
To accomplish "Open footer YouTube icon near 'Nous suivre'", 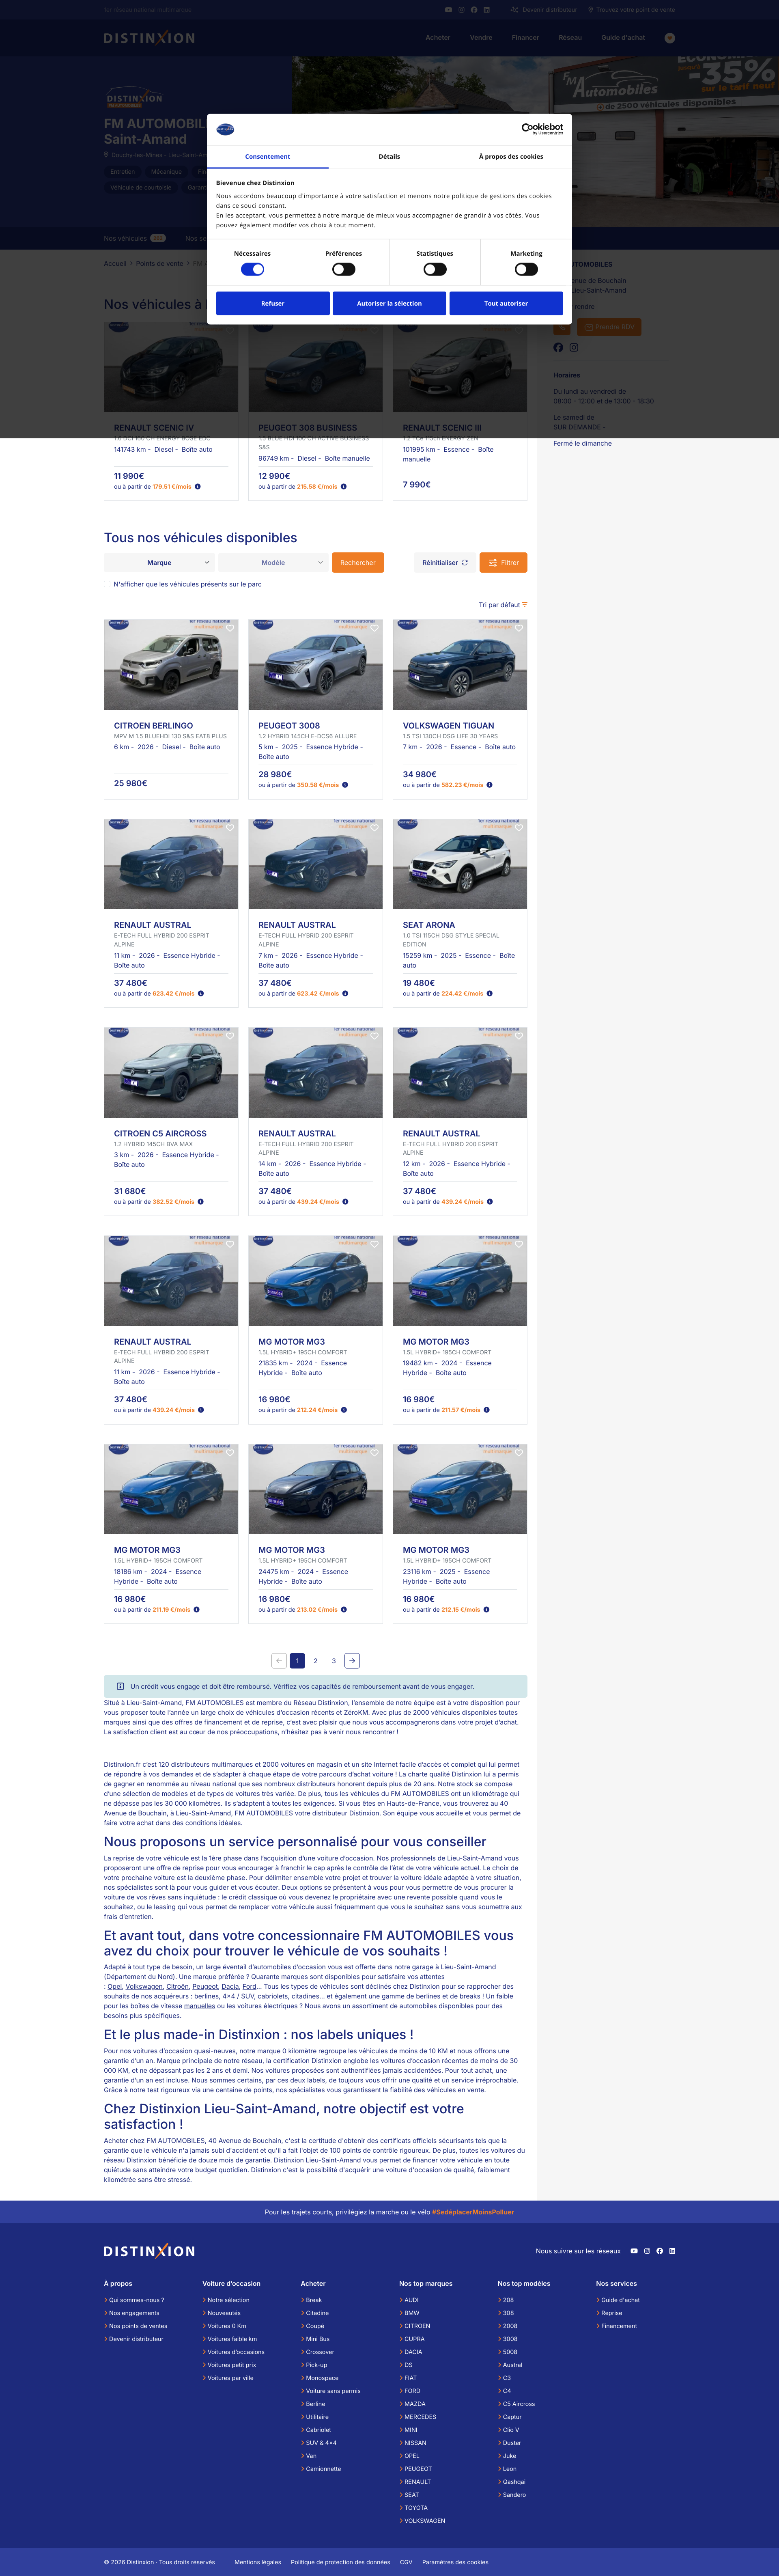I will 634,2251.
